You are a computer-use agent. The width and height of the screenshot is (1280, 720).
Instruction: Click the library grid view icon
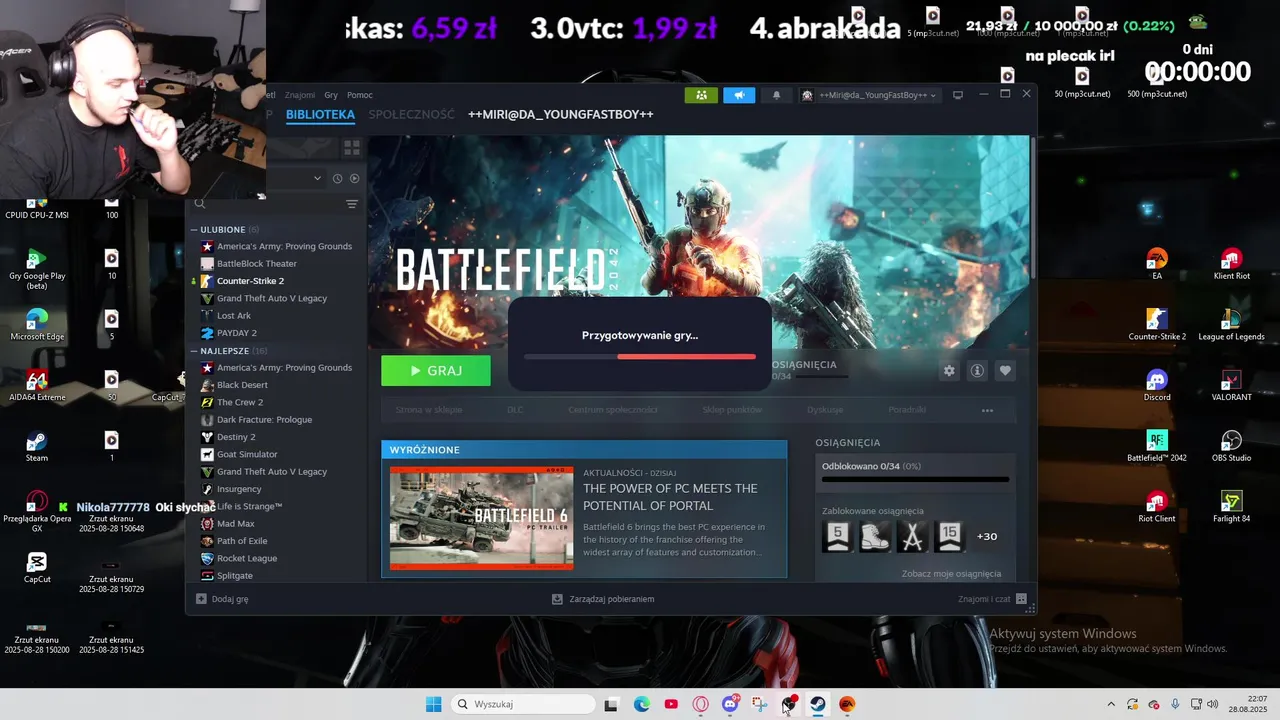[352, 148]
